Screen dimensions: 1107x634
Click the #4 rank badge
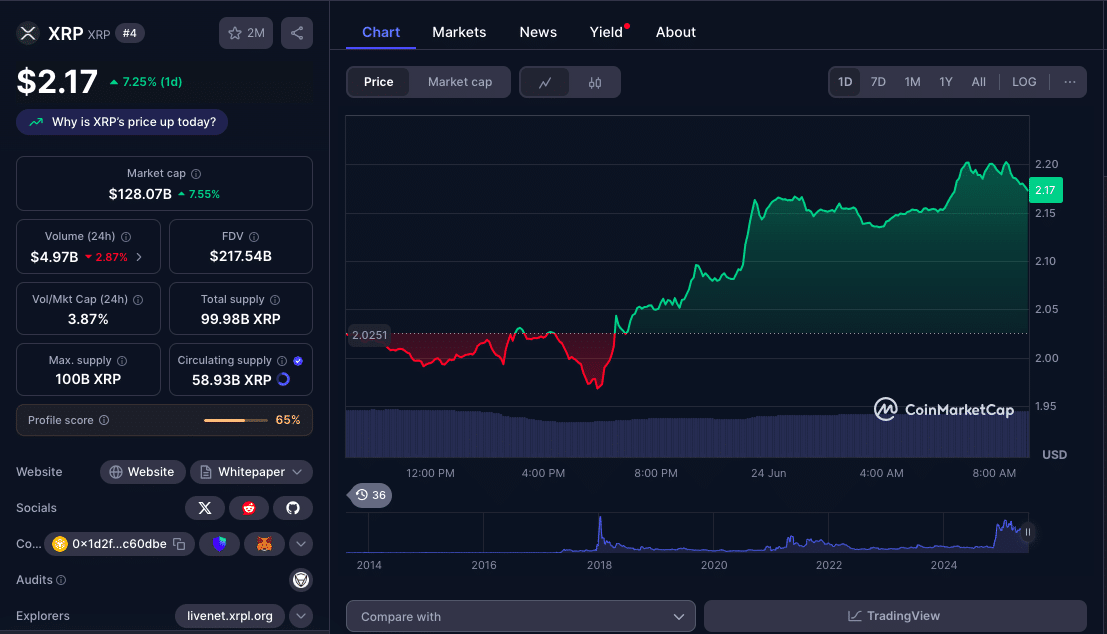(x=130, y=33)
